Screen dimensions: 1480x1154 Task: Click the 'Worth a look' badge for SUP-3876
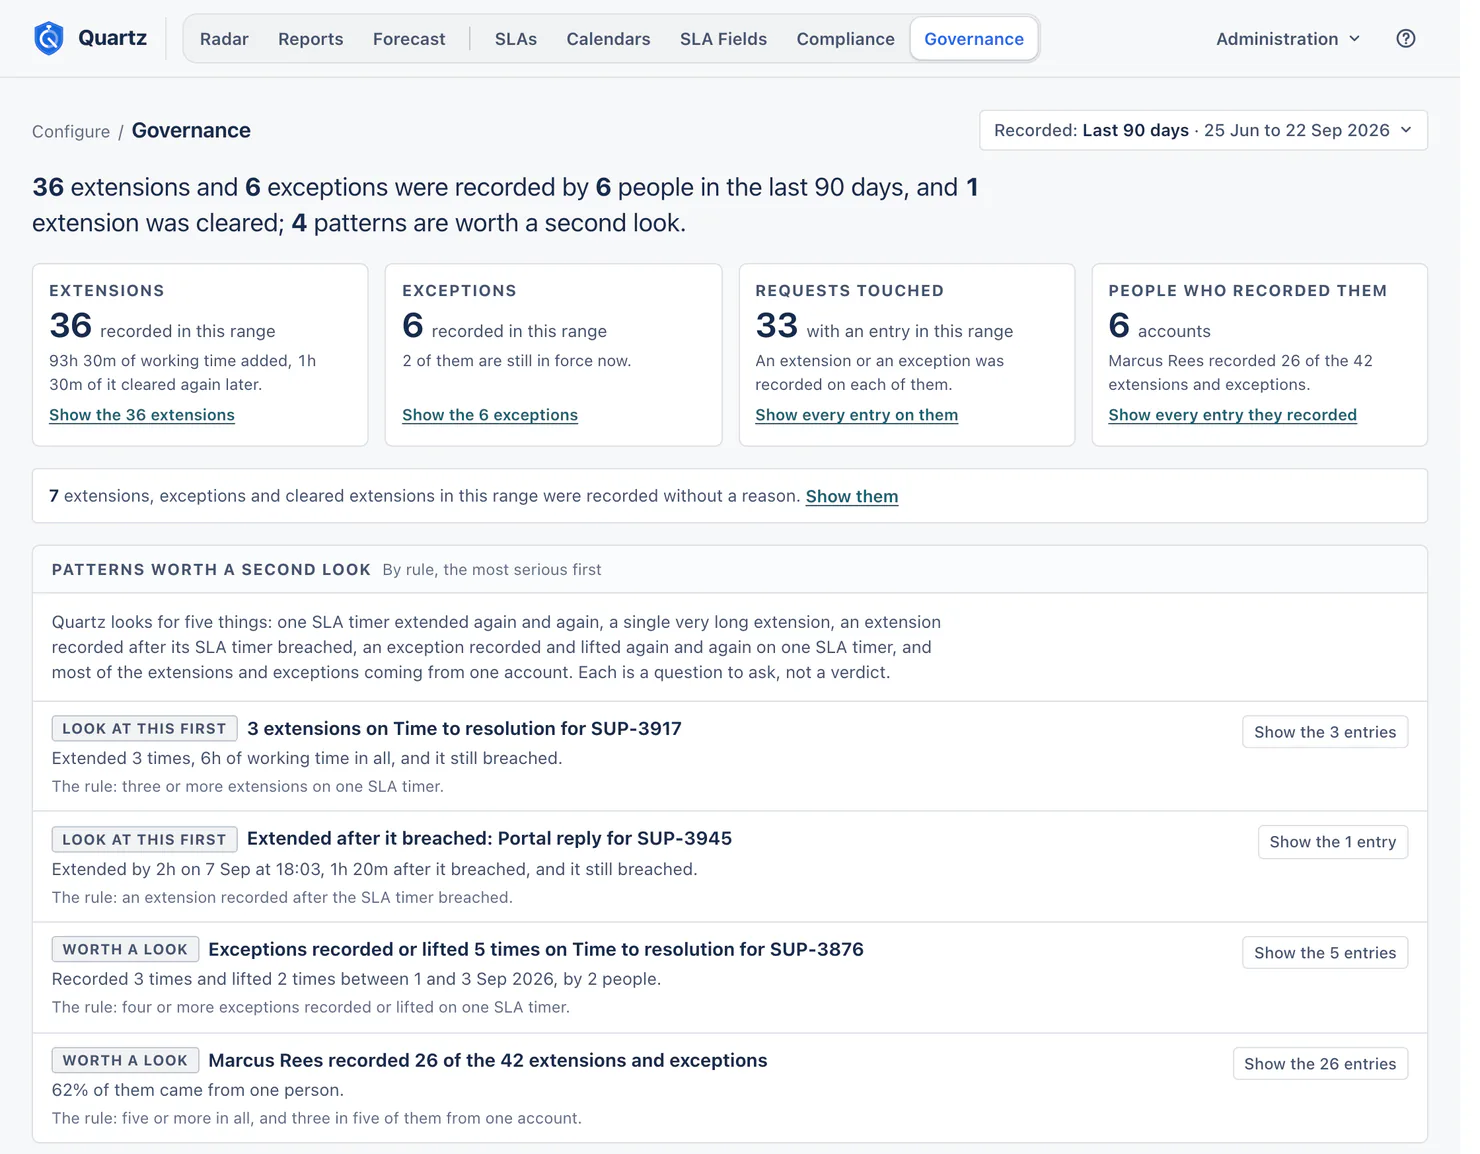point(125,949)
